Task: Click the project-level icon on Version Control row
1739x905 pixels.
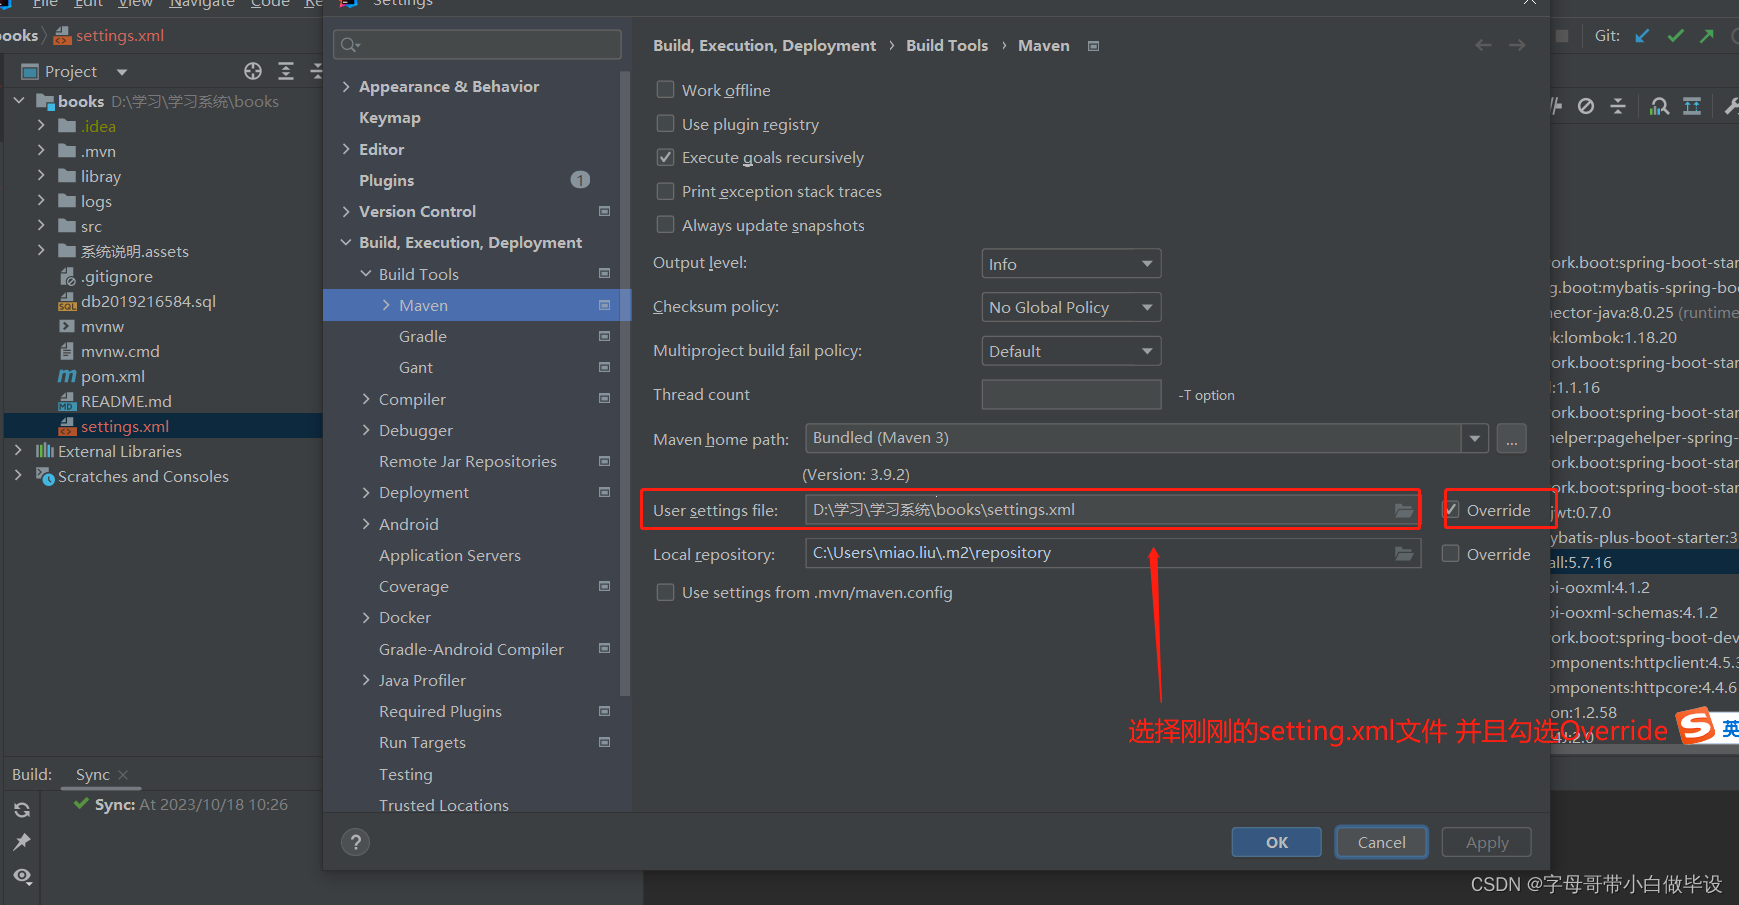Action: (604, 211)
